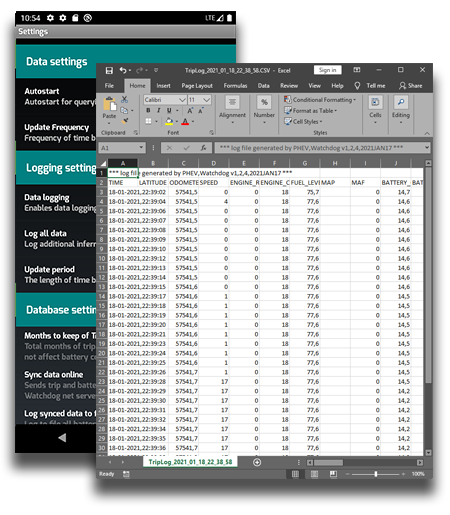This screenshot has height=515, width=450.
Task: Click the Insert Function fx icon
Action: point(203,148)
